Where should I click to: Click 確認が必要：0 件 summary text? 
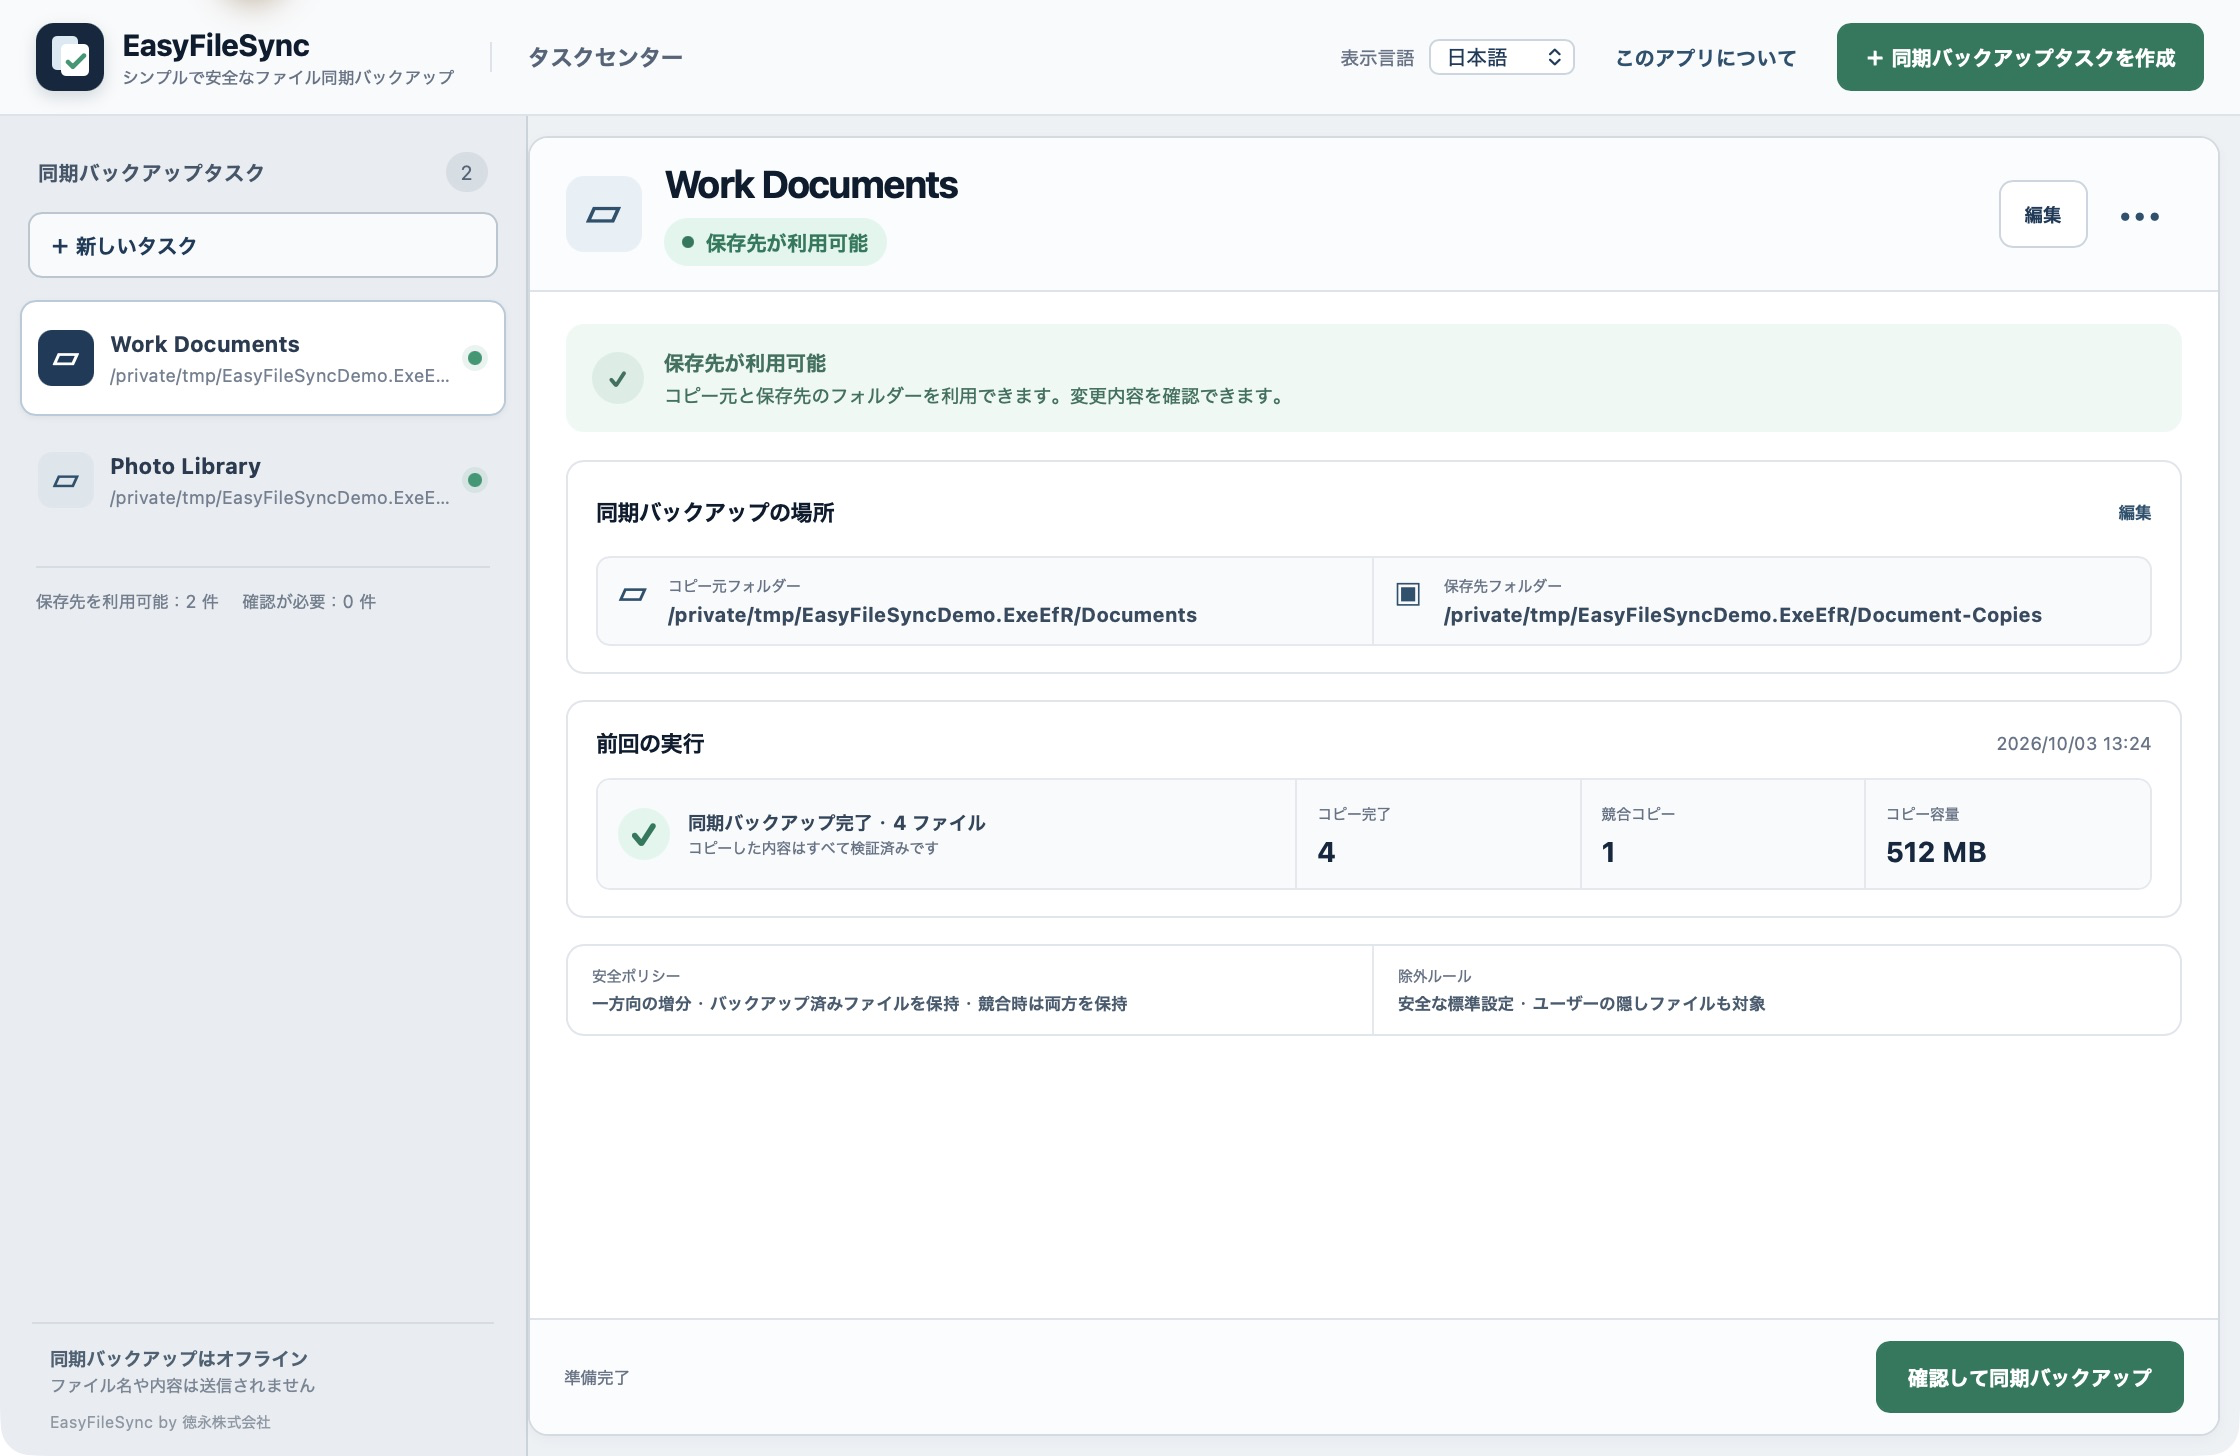pos(309,602)
